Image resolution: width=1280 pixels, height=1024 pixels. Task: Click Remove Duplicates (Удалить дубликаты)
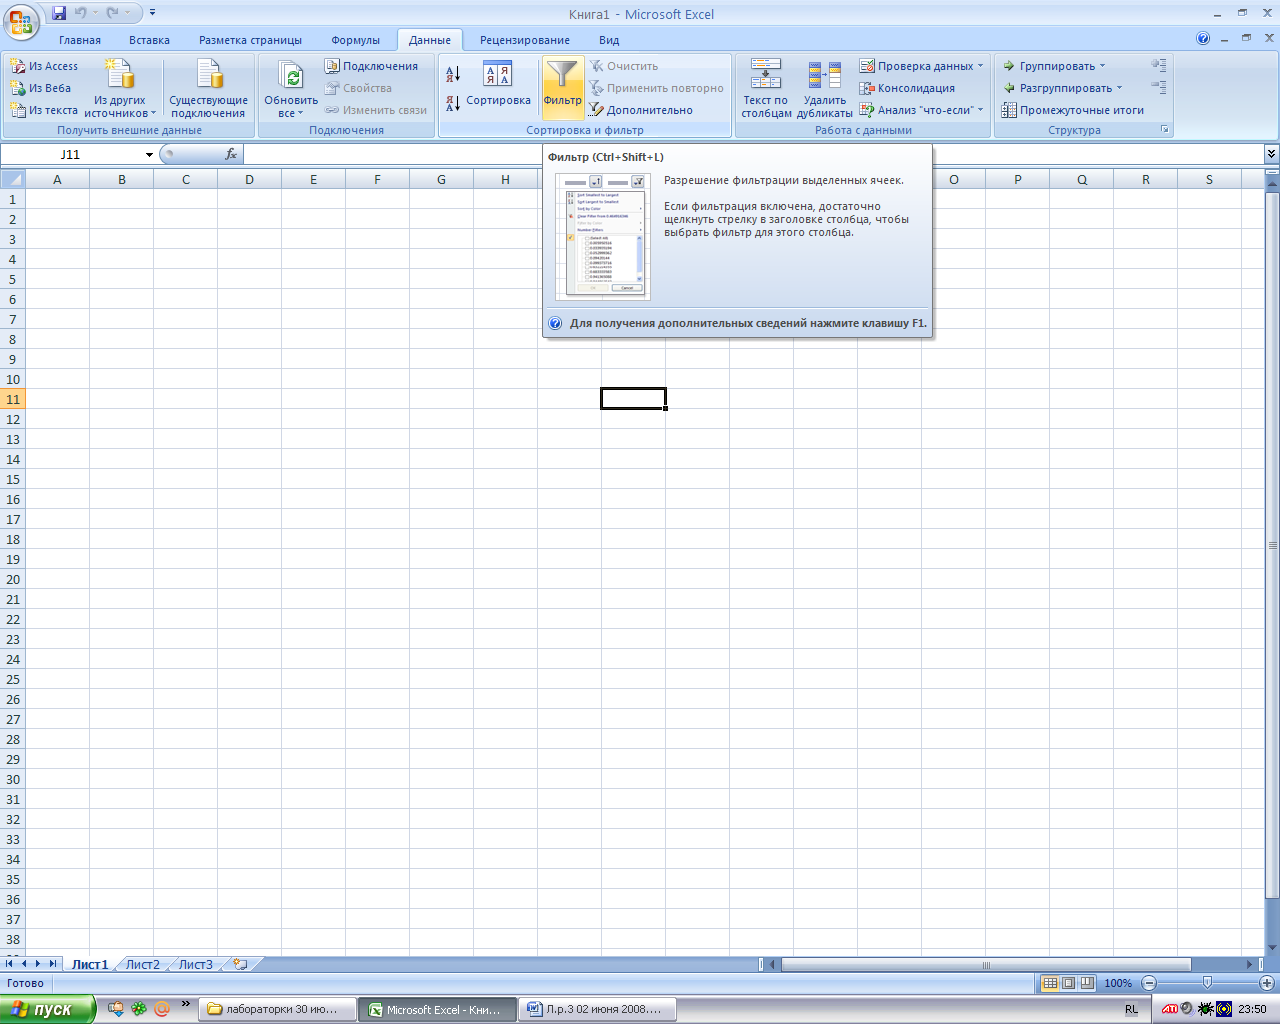point(825,88)
